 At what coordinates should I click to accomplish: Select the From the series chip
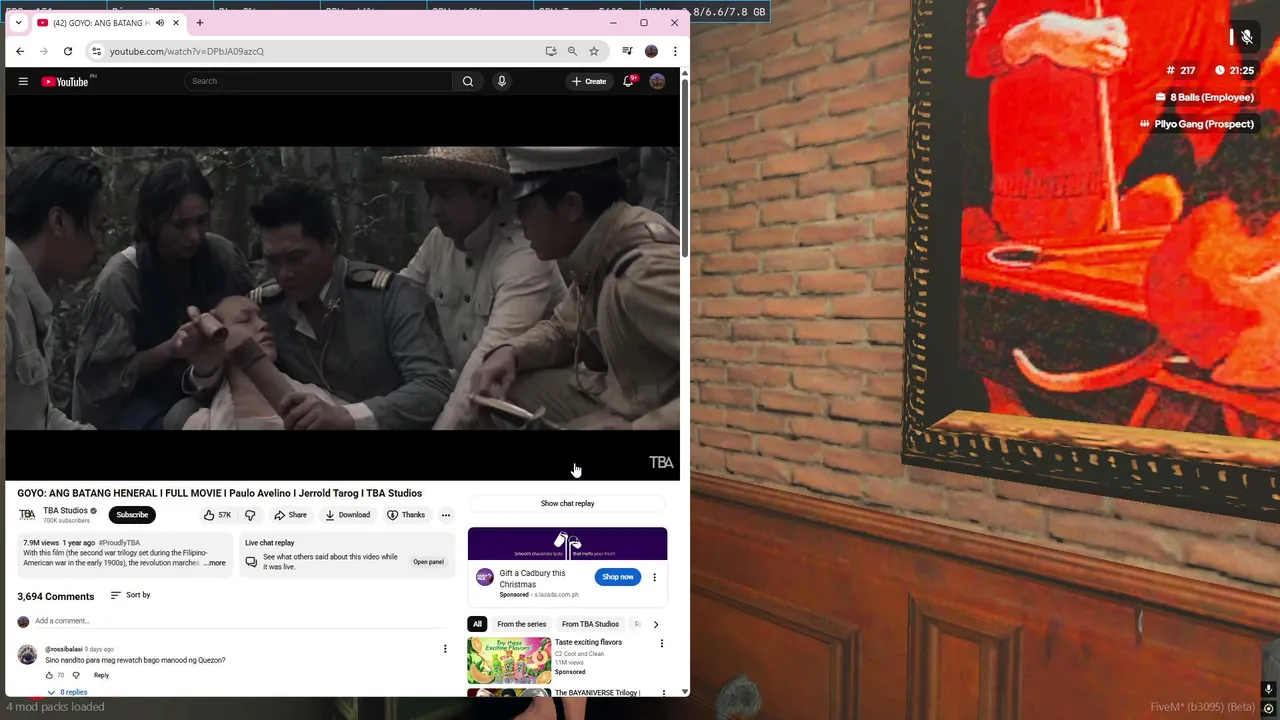tap(521, 624)
